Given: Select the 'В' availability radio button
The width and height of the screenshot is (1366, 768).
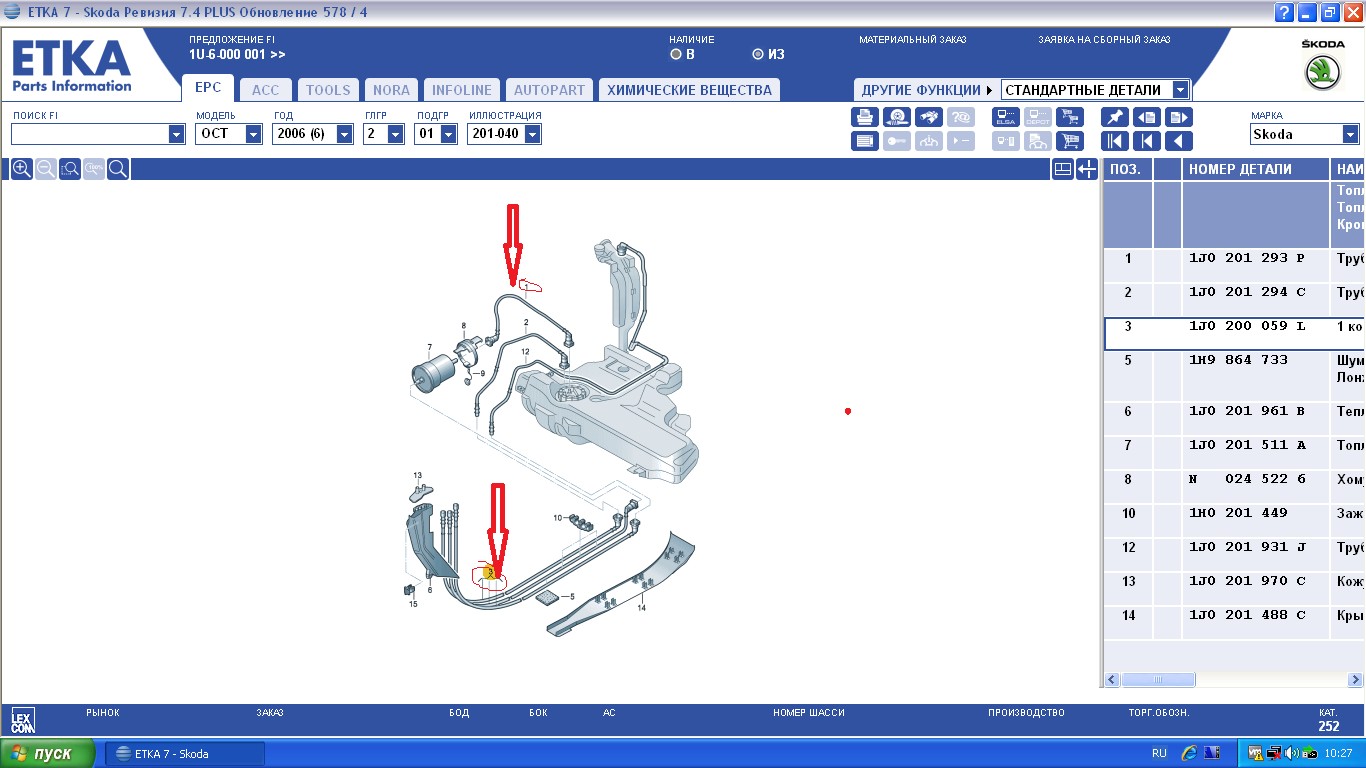Looking at the screenshot, I should [x=676, y=54].
